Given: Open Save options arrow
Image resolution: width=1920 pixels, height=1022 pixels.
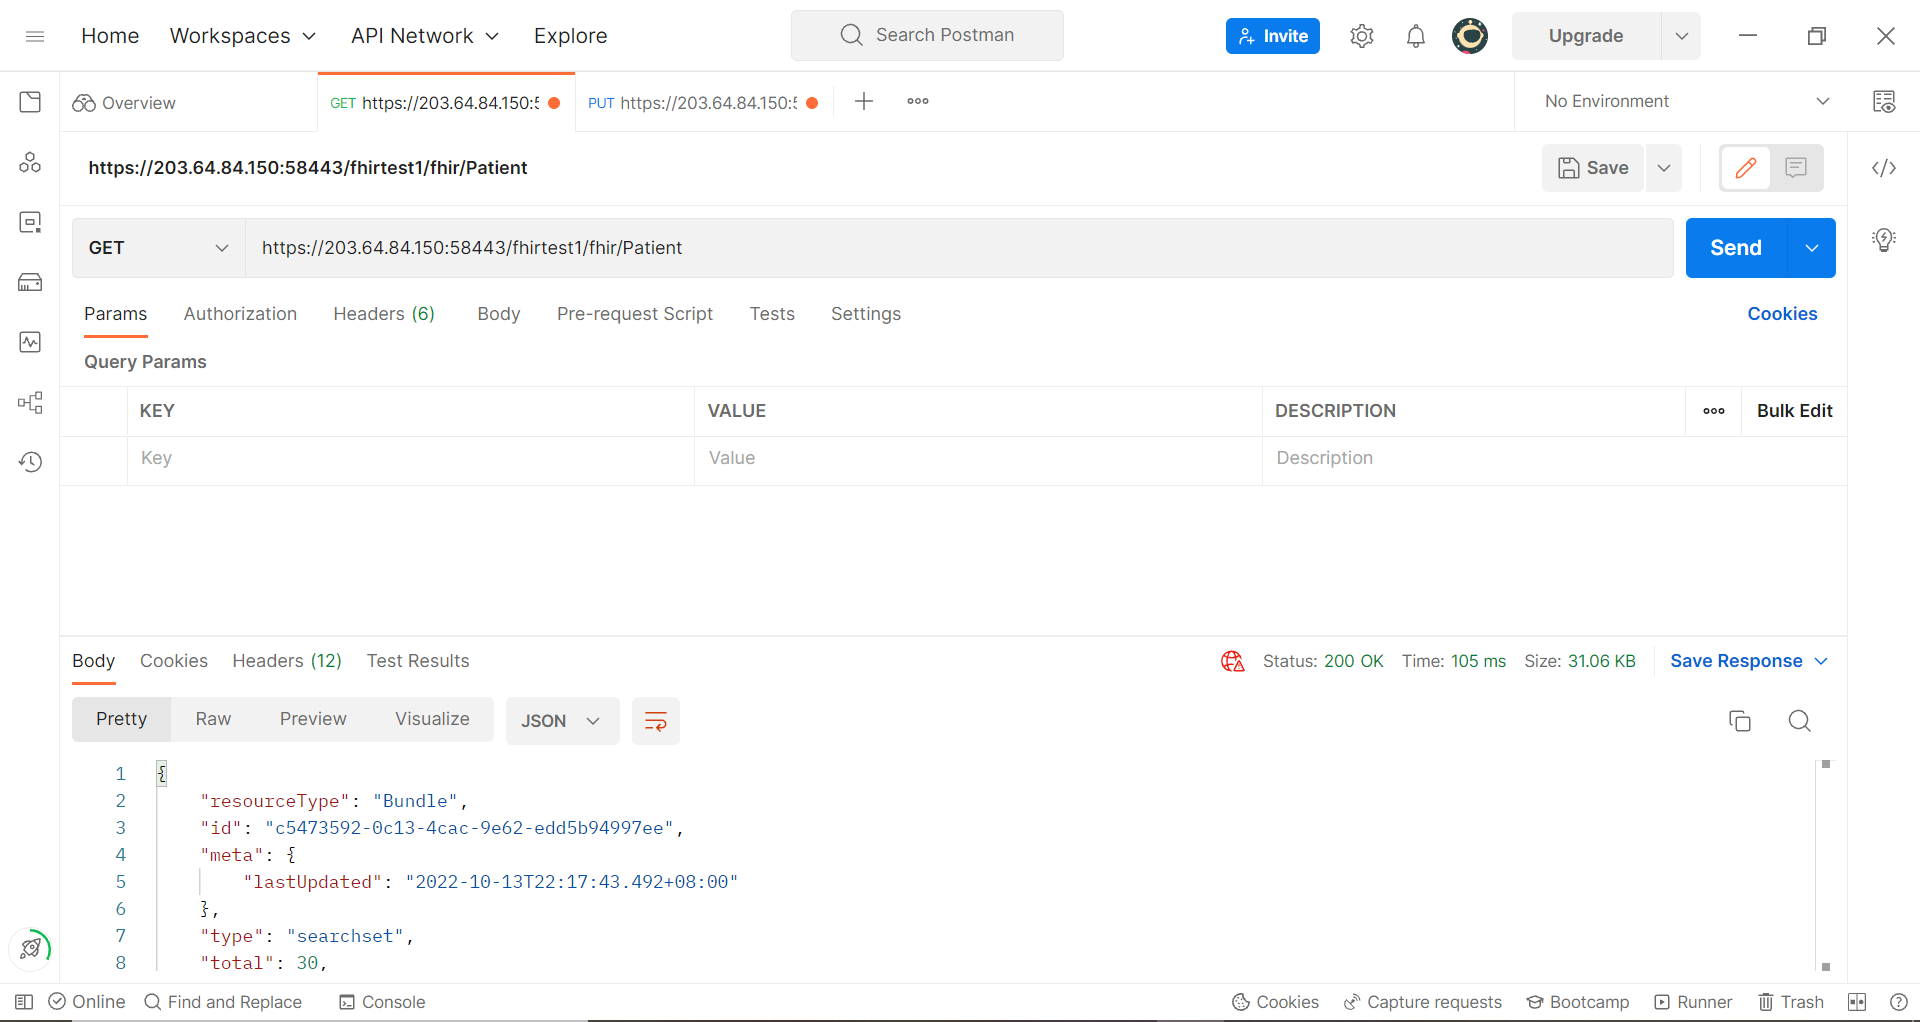Looking at the screenshot, I should [1664, 168].
